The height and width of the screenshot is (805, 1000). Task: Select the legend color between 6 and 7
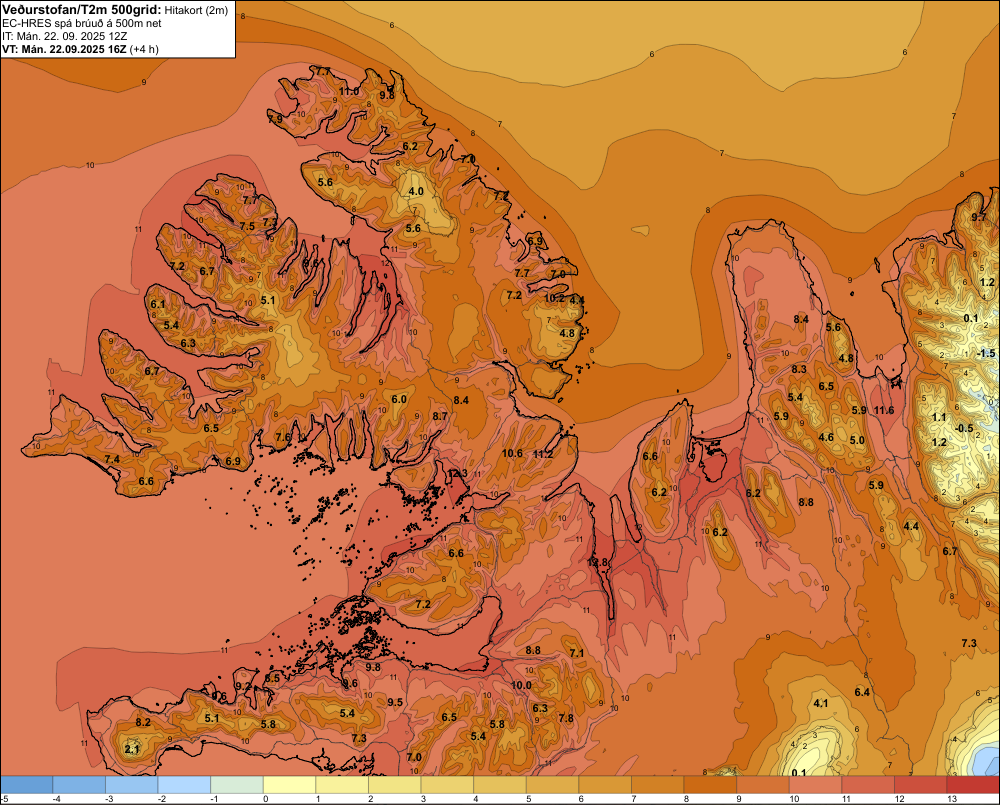(x=605, y=785)
